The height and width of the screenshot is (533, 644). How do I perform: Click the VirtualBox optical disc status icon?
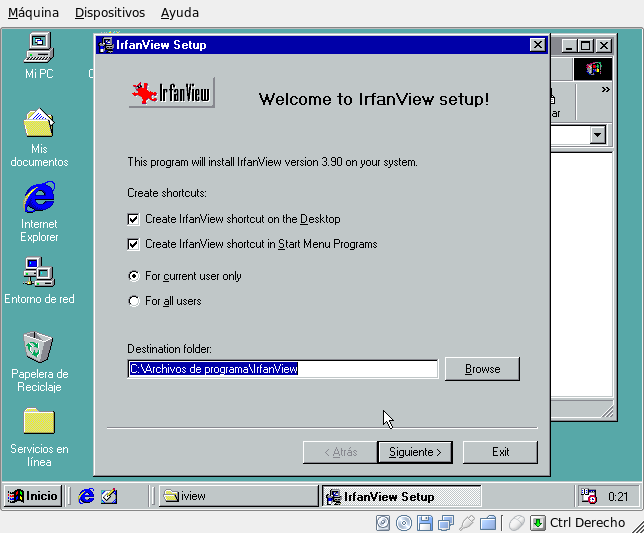click(404, 523)
